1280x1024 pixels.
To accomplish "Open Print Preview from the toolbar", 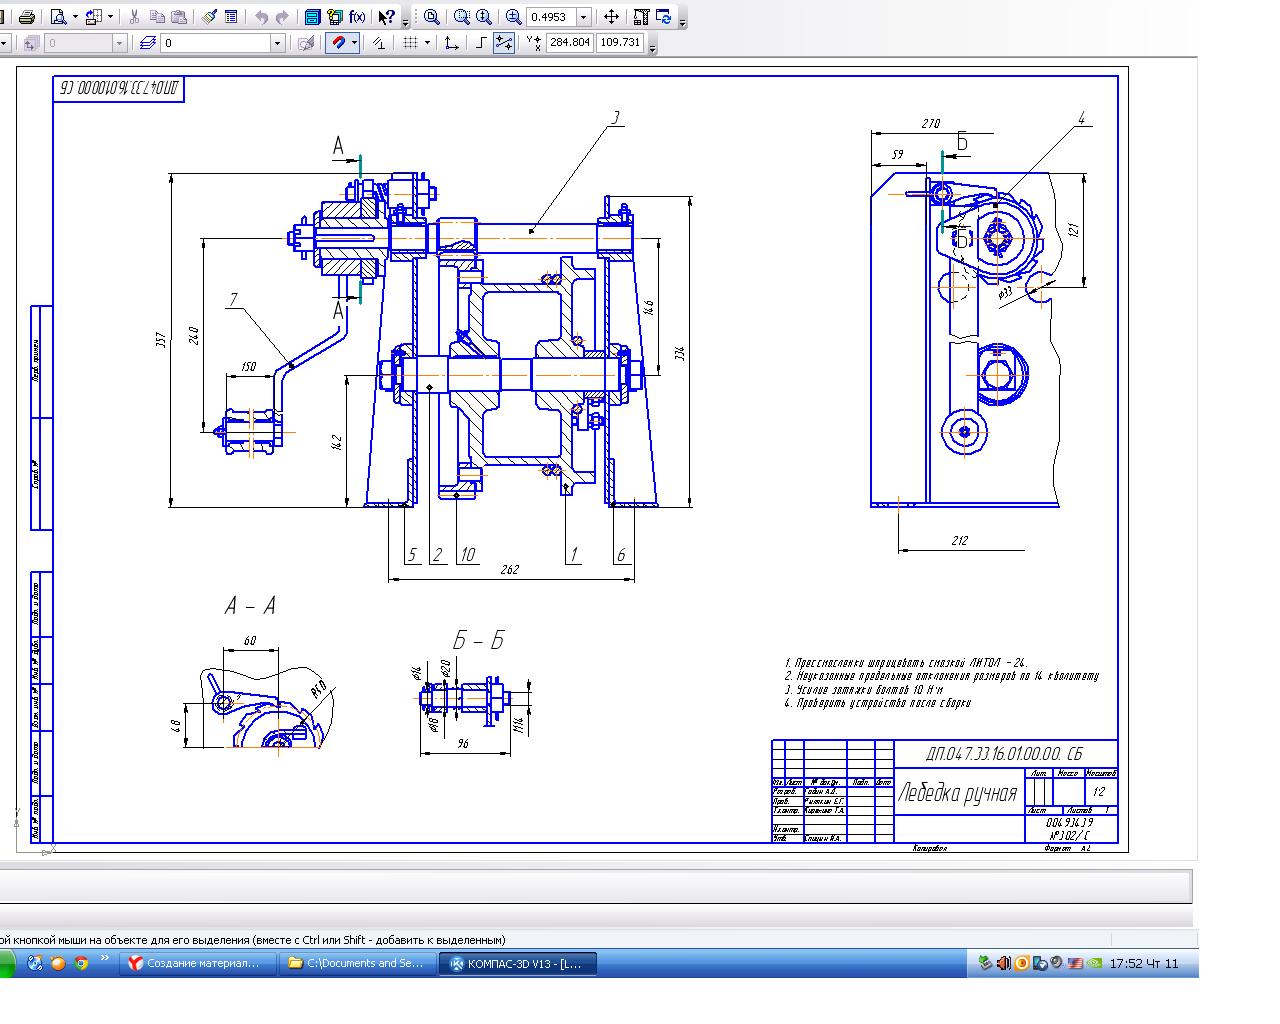I will [58, 17].
